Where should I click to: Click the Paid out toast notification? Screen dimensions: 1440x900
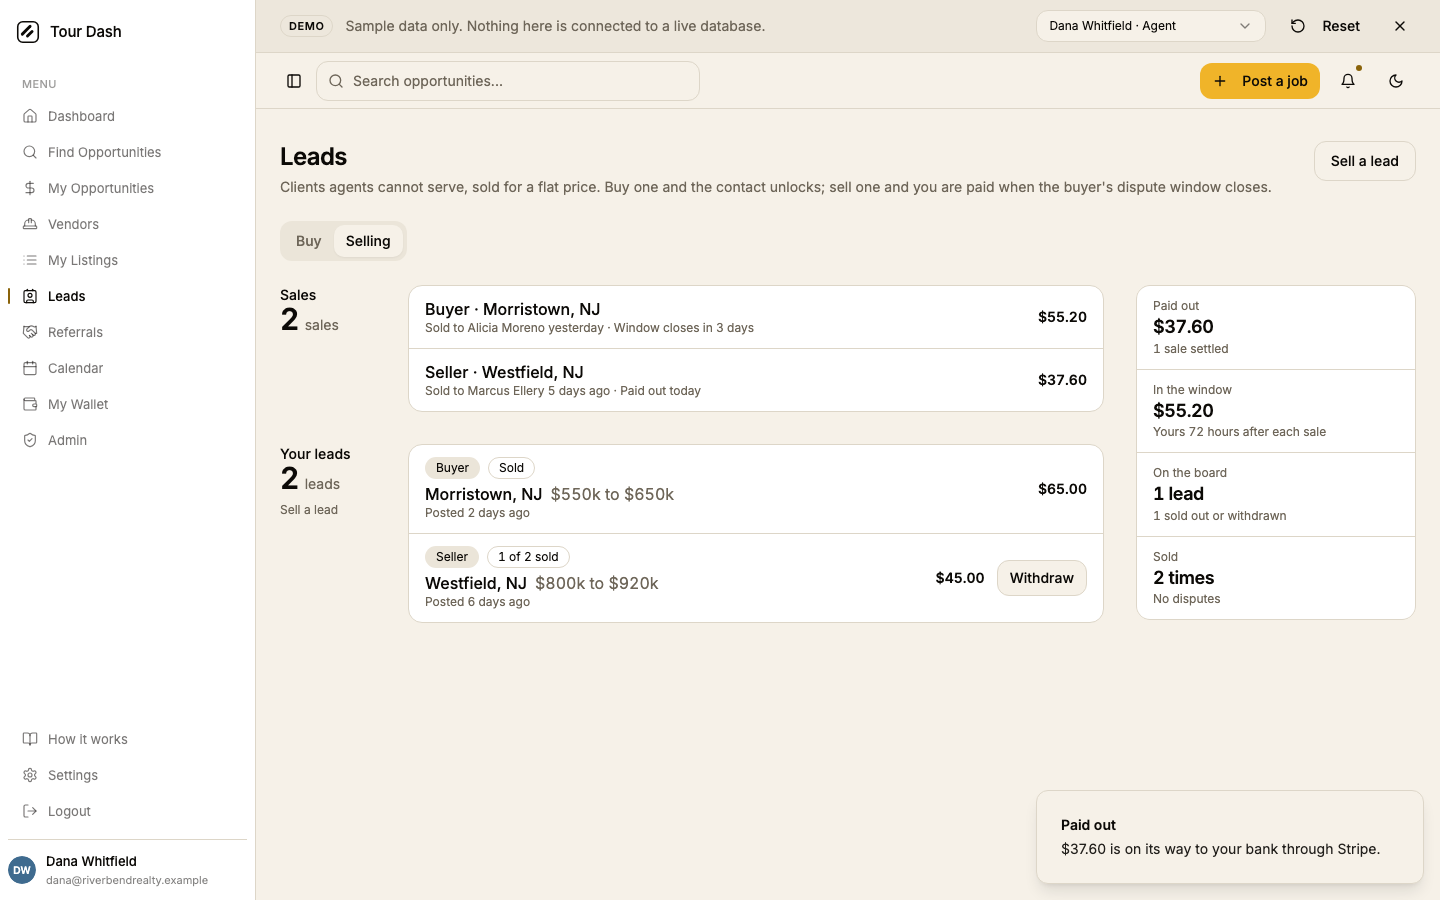[1230, 837]
